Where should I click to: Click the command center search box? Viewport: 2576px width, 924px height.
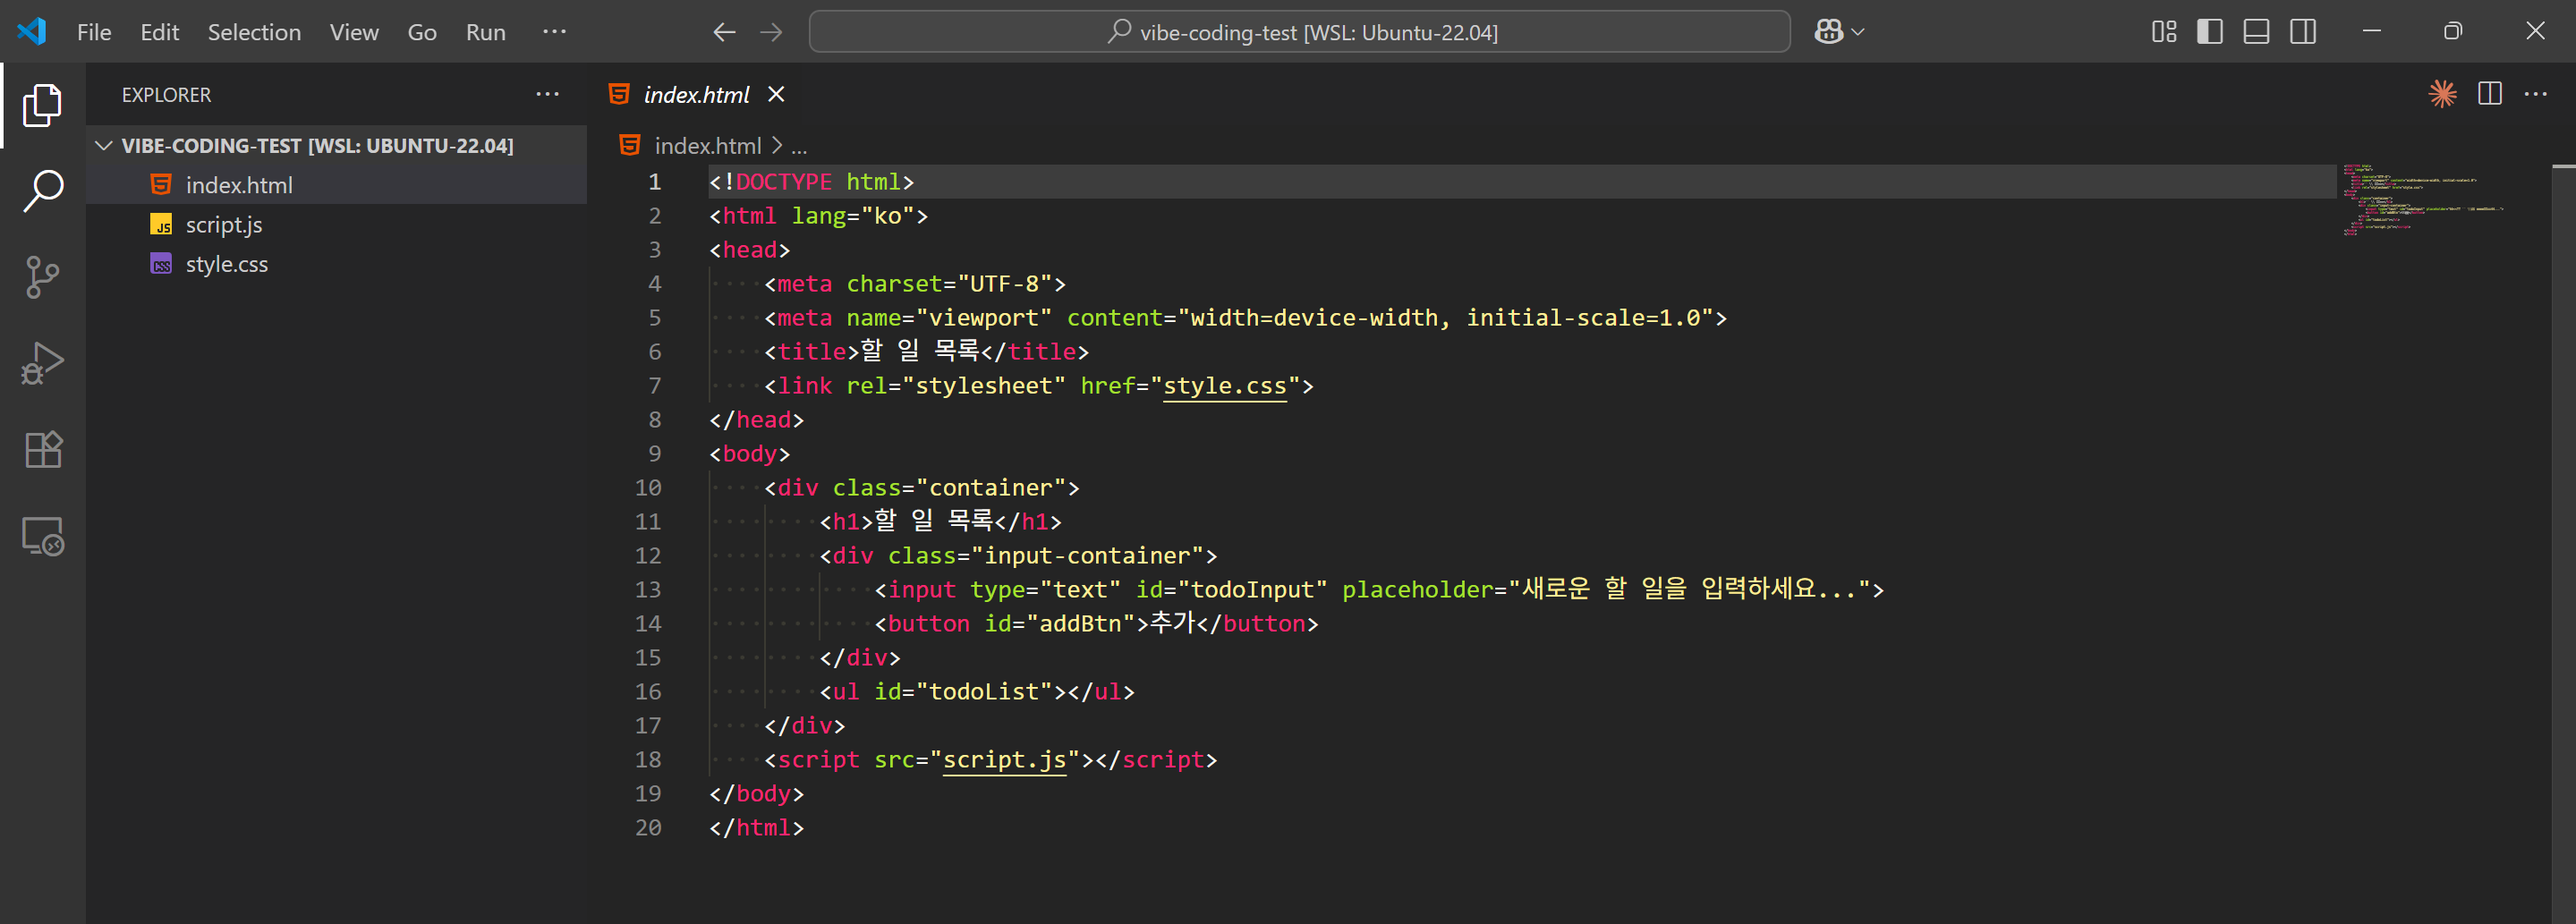point(1300,32)
